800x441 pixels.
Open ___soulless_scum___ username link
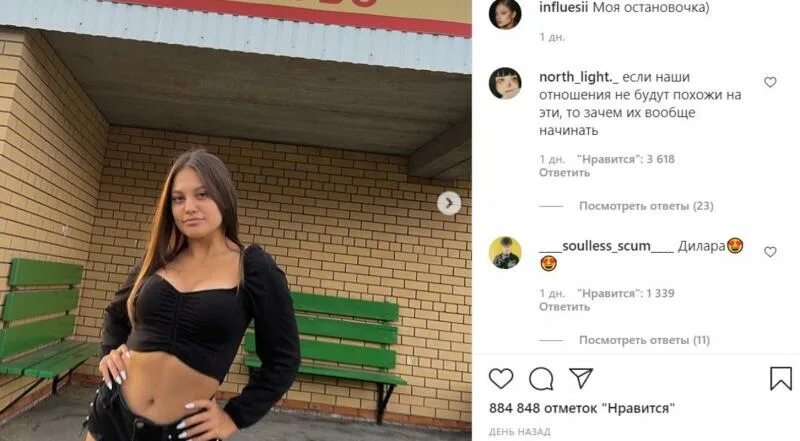coord(607,246)
